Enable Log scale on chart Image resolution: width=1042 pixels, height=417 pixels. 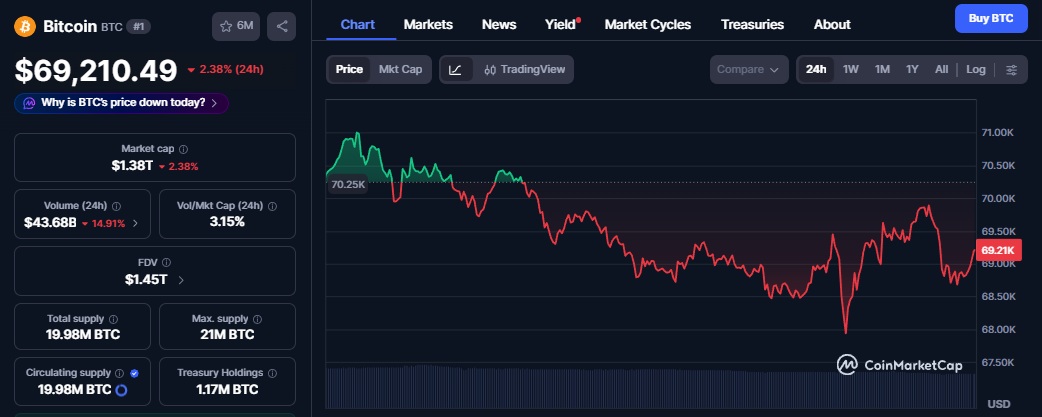click(x=975, y=70)
